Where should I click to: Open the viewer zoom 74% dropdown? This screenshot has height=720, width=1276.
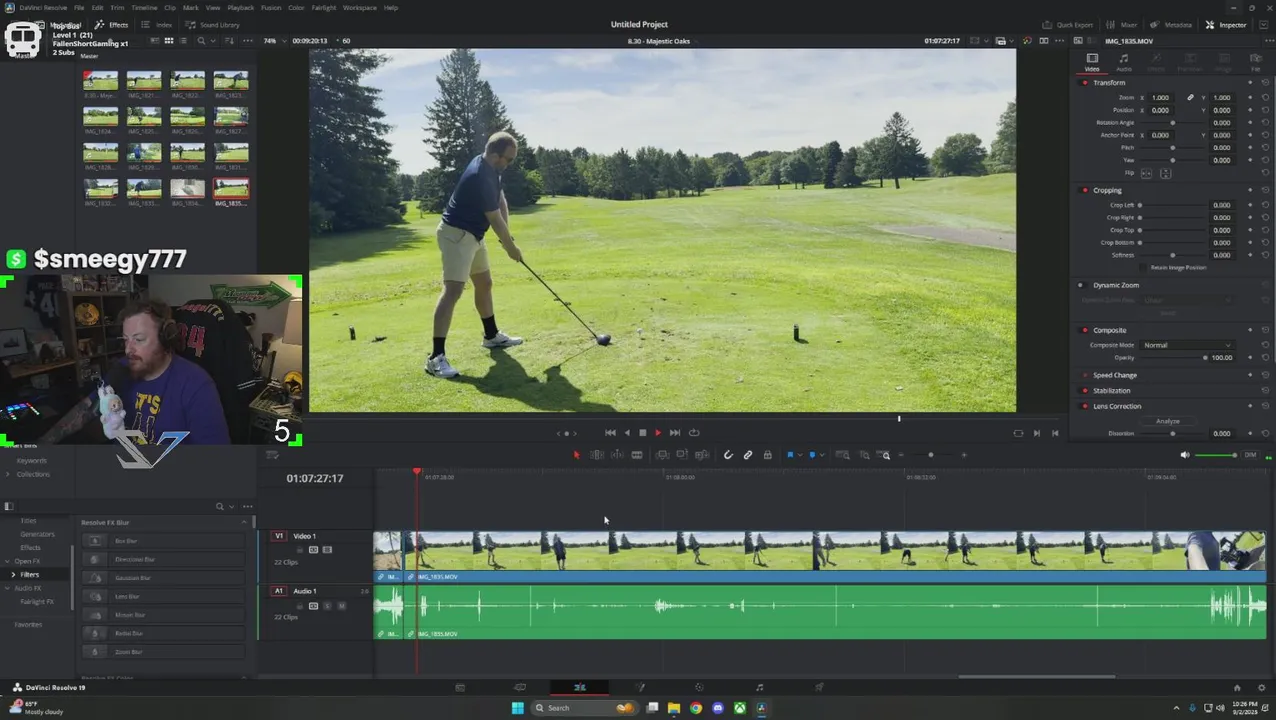click(271, 41)
